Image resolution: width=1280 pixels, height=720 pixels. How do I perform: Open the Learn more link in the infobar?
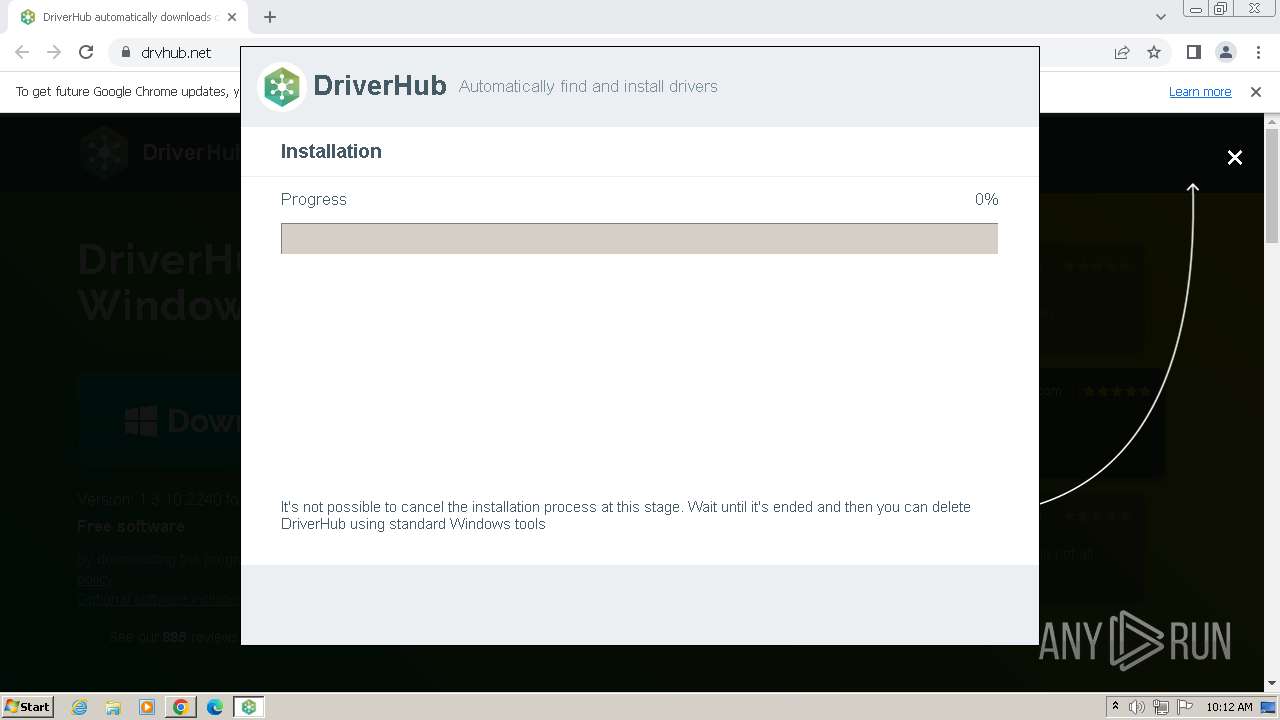pos(1200,92)
